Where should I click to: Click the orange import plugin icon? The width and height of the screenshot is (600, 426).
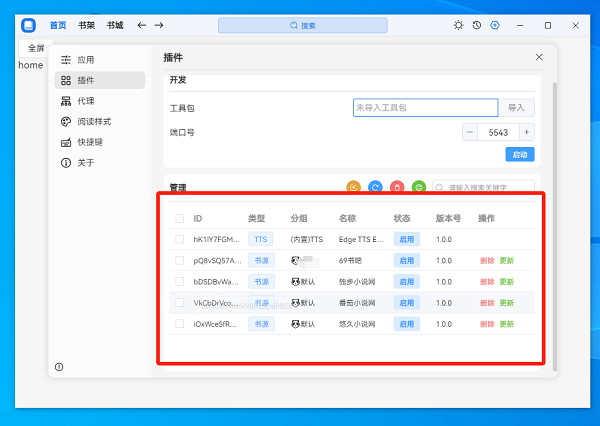pos(353,187)
